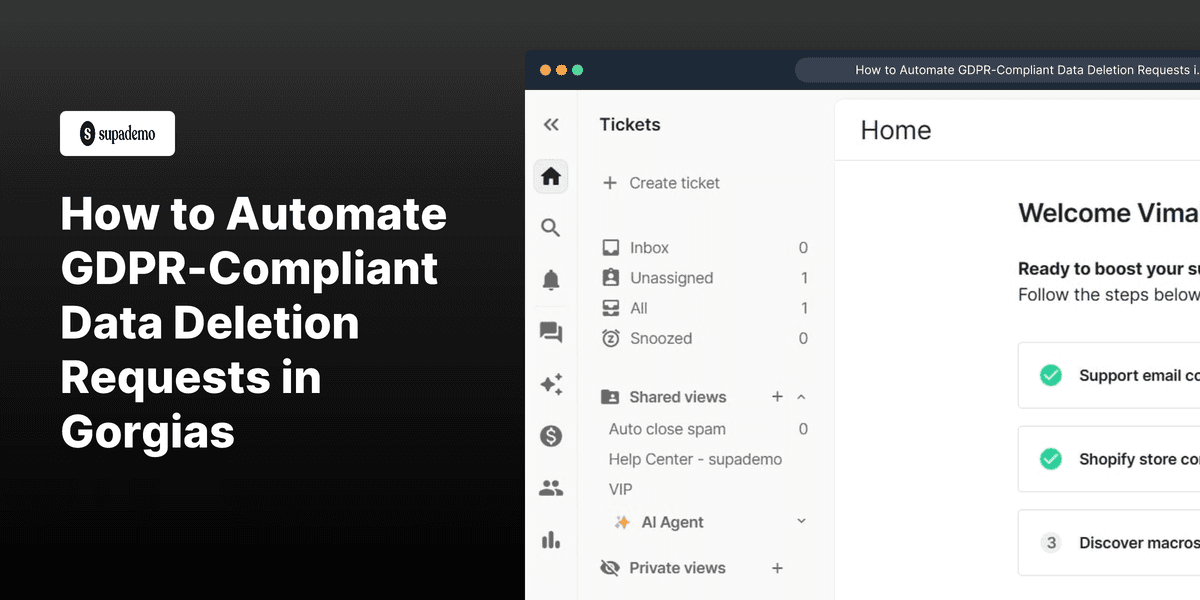The image size is (1200, 600).
Task: Open the VIP shared view
Action: tap(621, 489)
